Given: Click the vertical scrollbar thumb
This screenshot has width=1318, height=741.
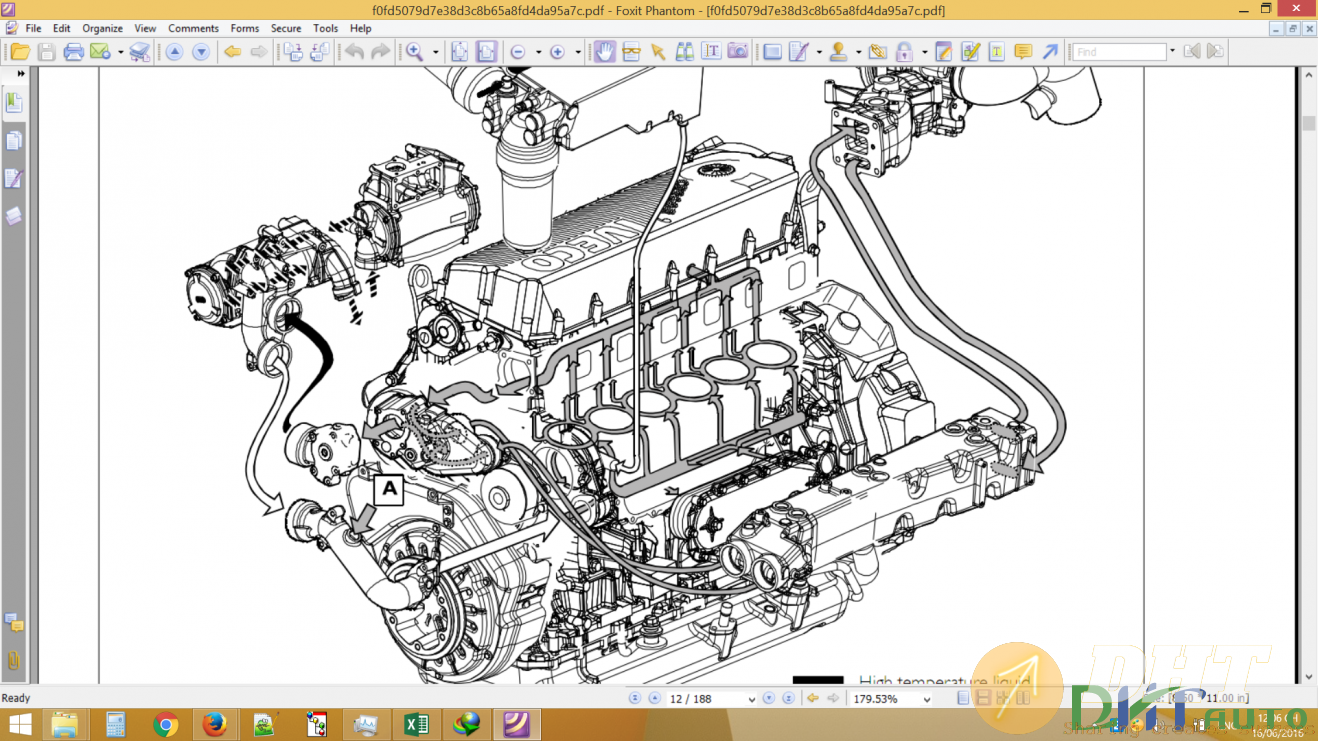Looking at the screenshot, I should point(1309,123).
